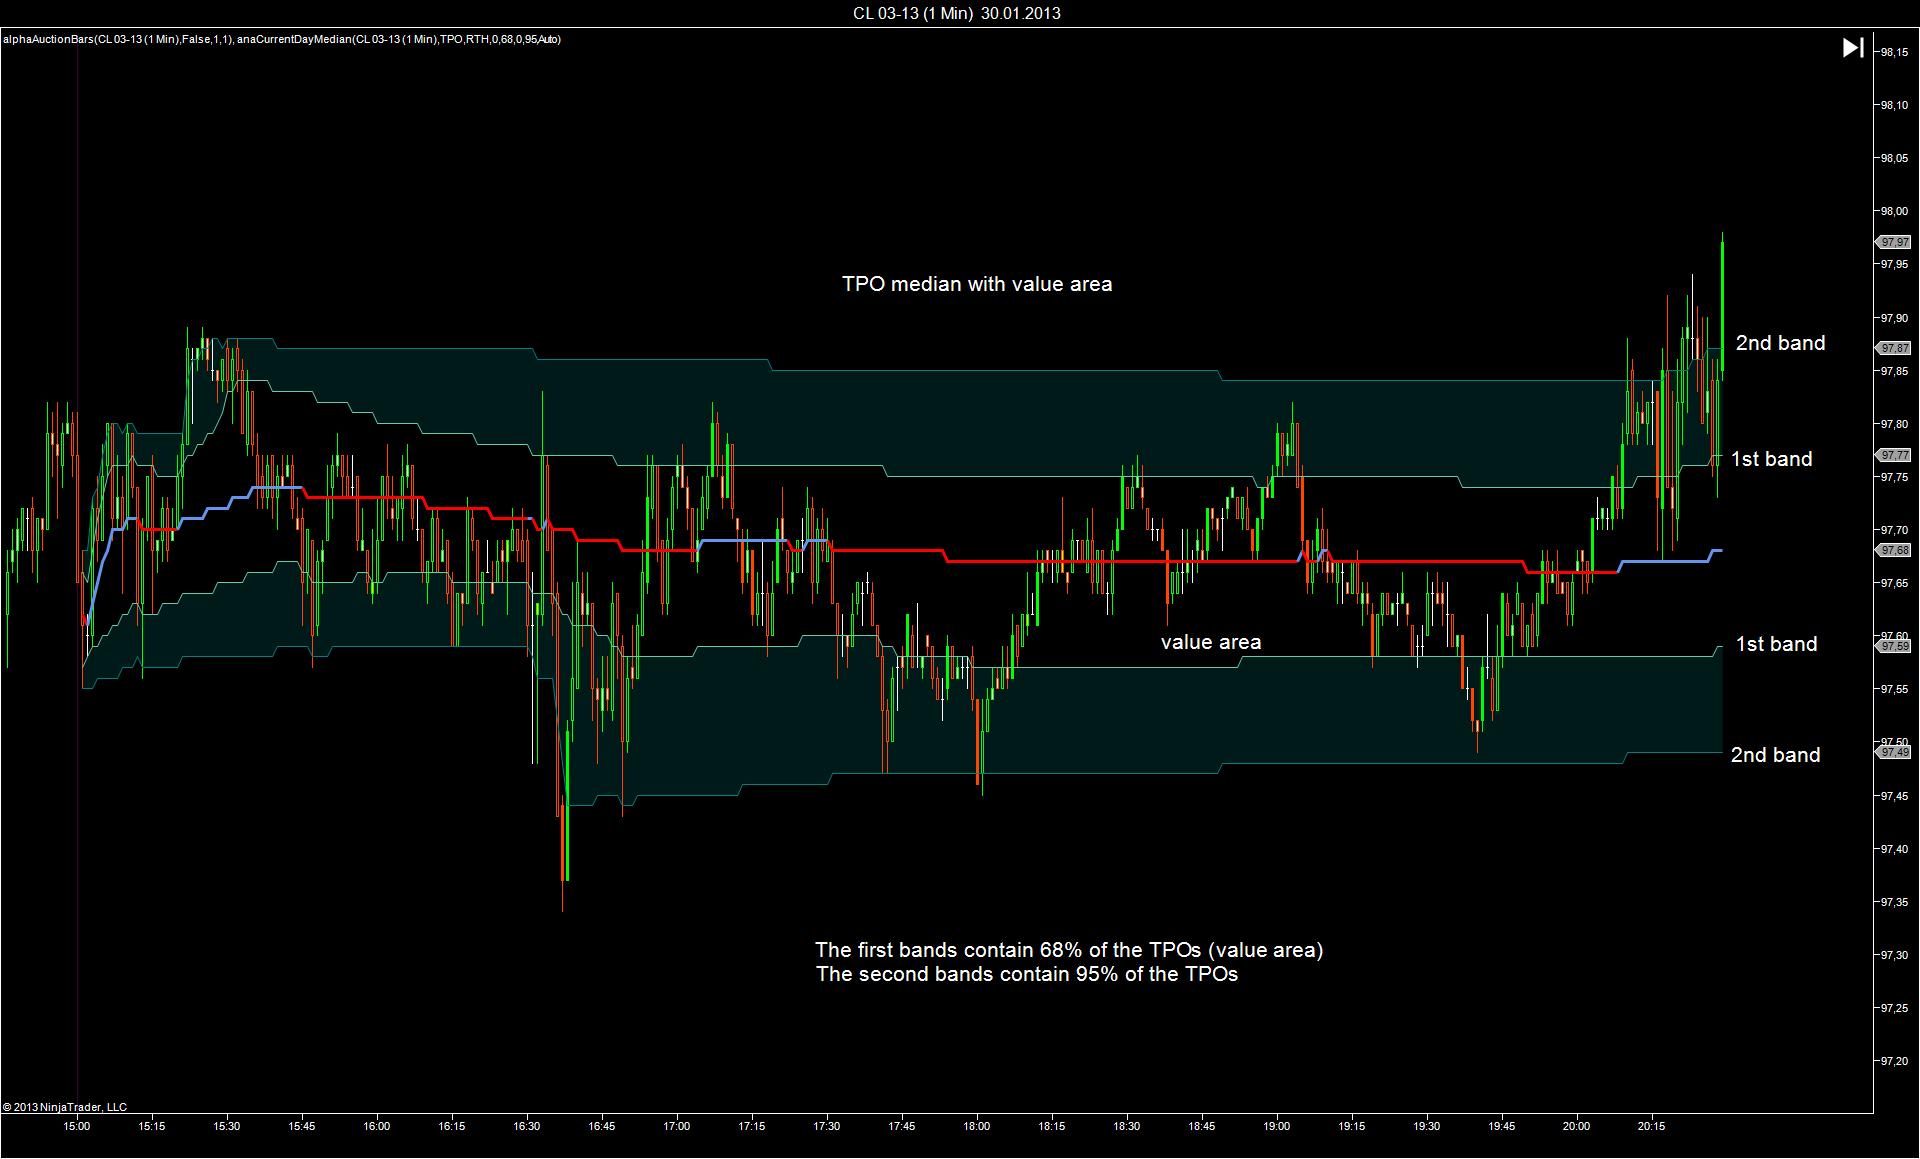
Task: Click the 17:30 time axis label
Action: 827,1126
